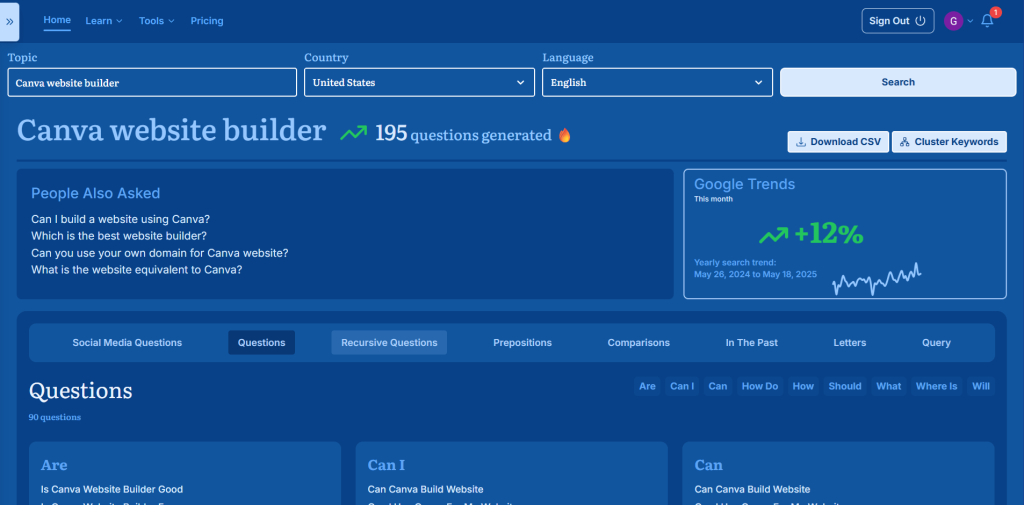Click 'Can you use your own domain' question
This screenshot has height=505, width=1024.
pos(160,253)
